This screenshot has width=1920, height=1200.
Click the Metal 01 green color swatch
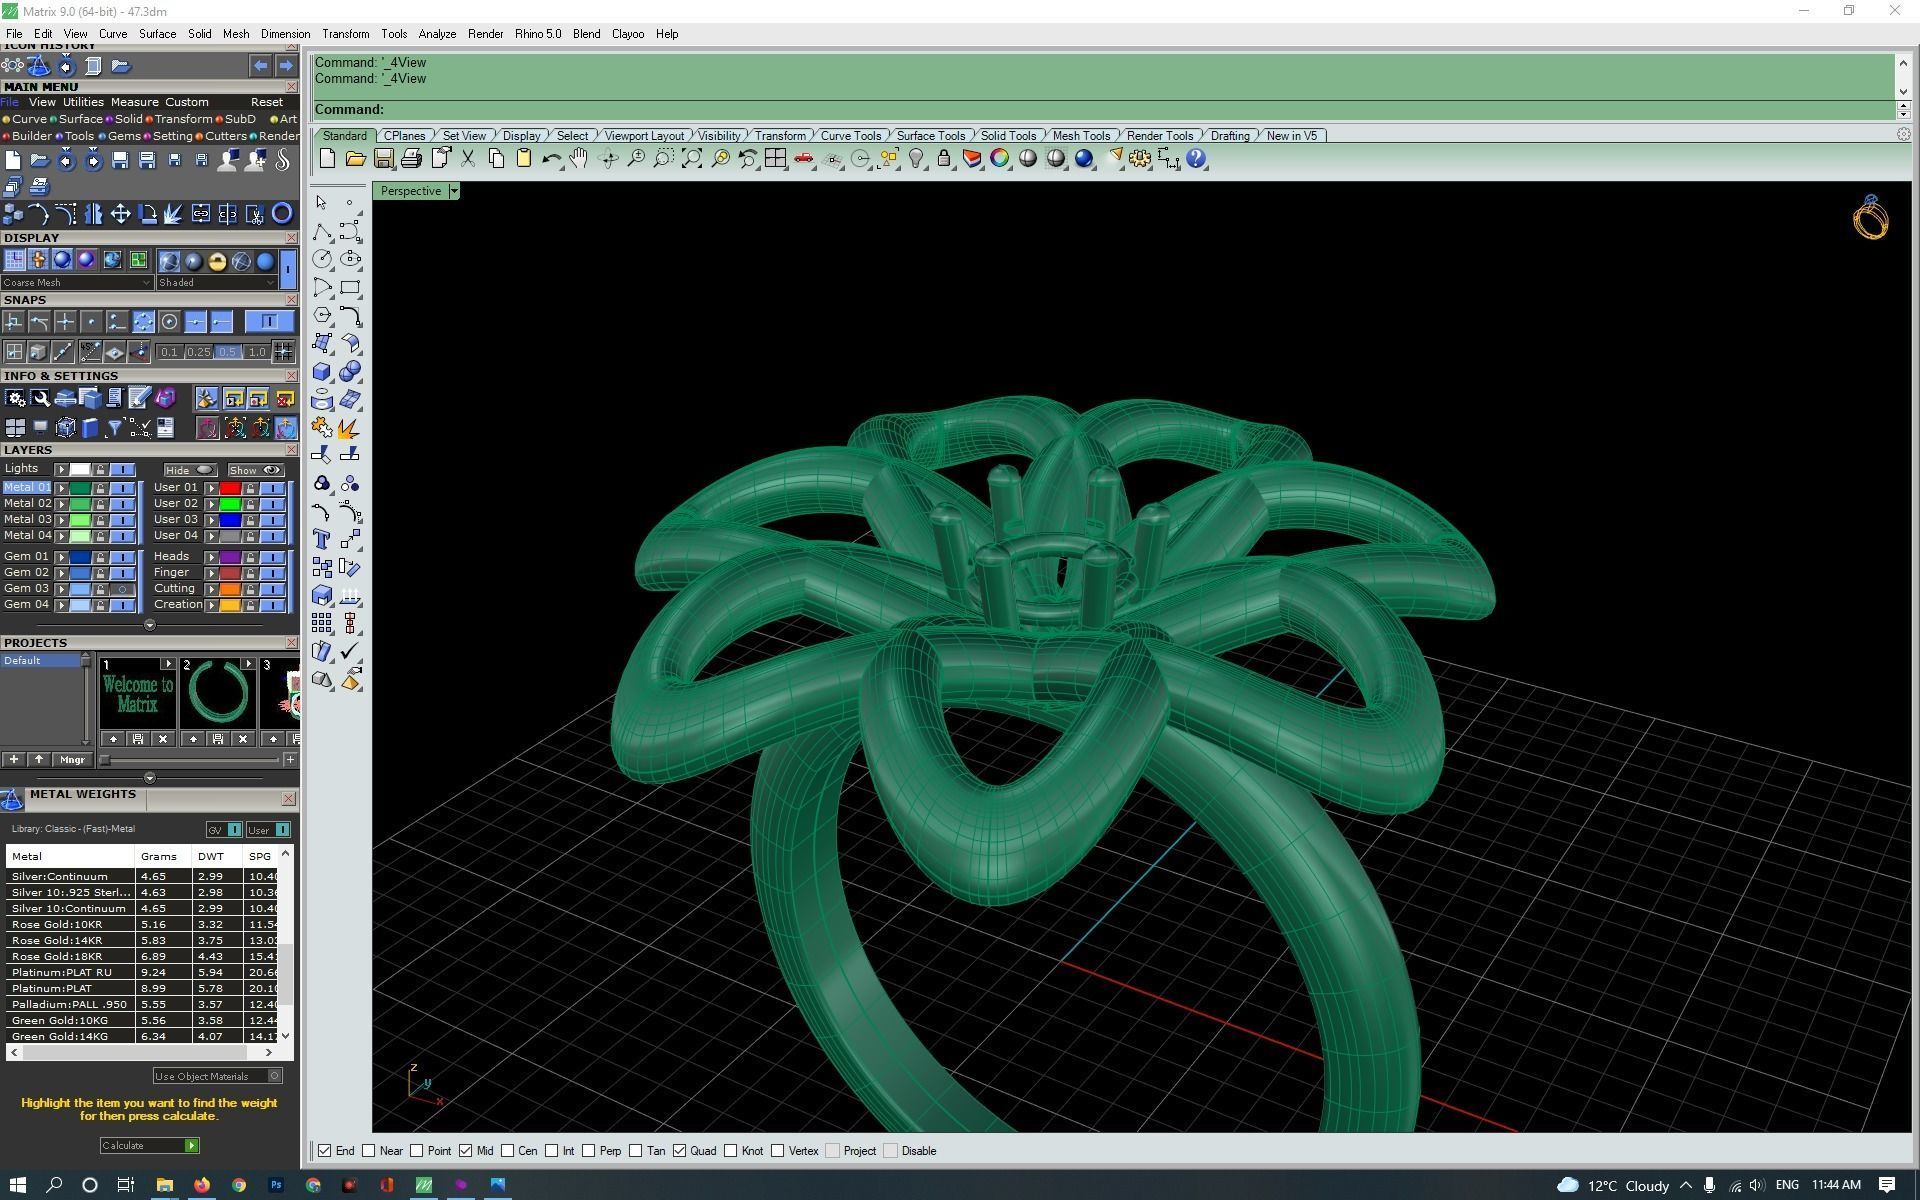pyautogui.click(x=80, y=488)
